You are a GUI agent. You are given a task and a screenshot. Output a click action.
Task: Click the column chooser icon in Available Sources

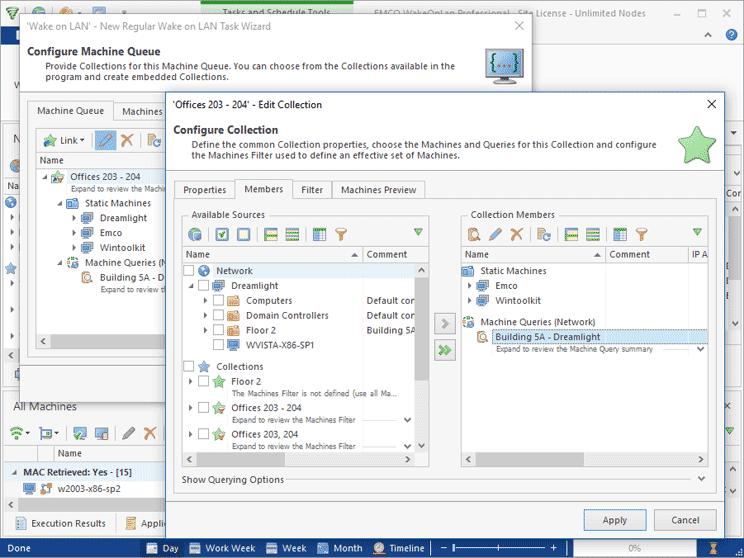pyautogui.click(x=320, y=235)
